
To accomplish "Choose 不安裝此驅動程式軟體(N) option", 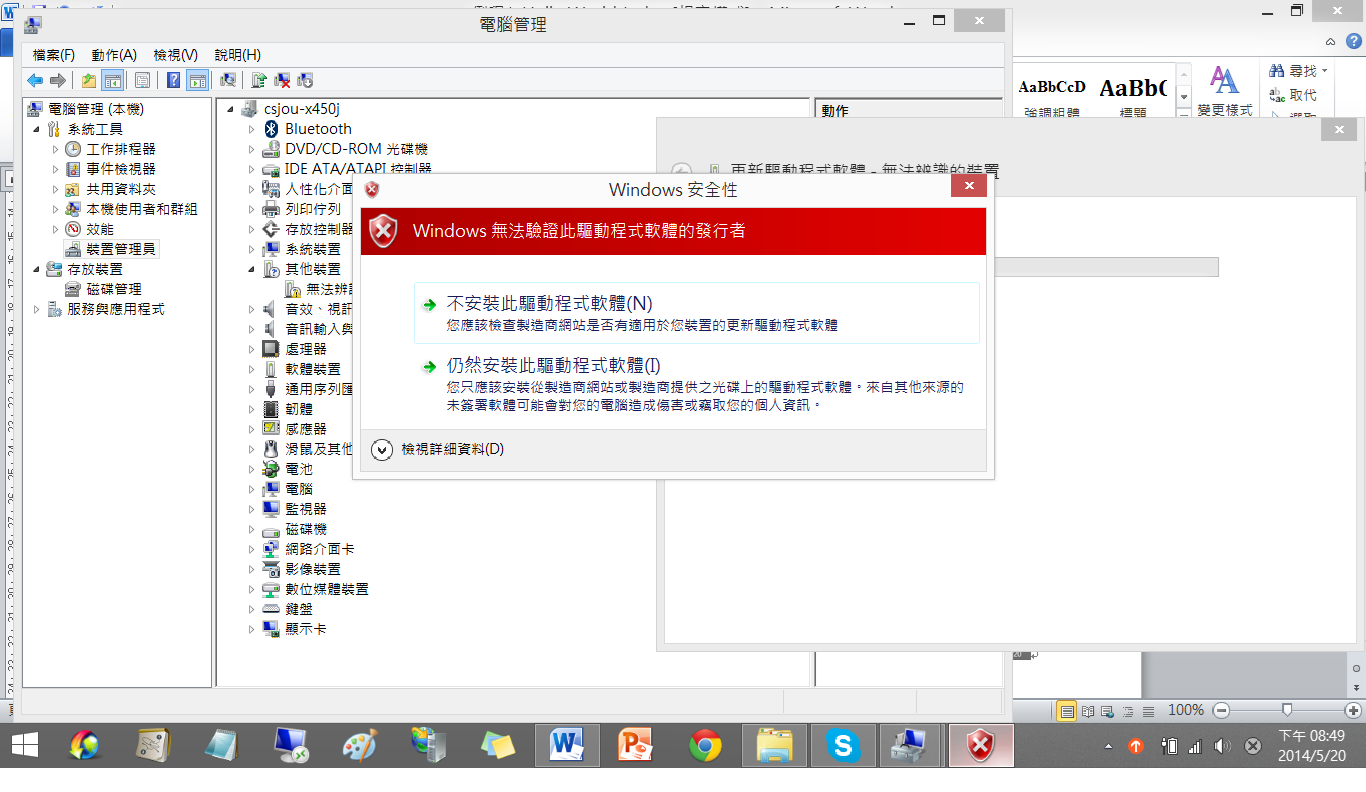I will [x=696, y=313].
